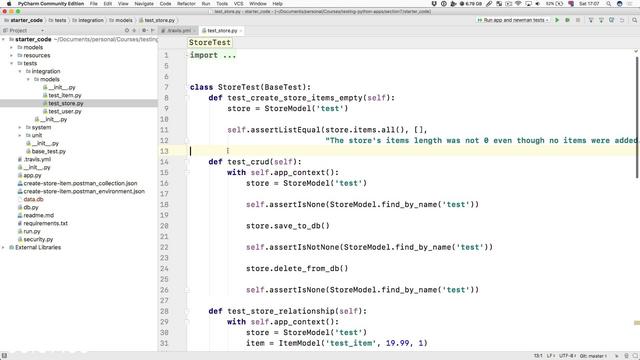
Task: Select test_user.py in project tree
Action: coord(65,111)
